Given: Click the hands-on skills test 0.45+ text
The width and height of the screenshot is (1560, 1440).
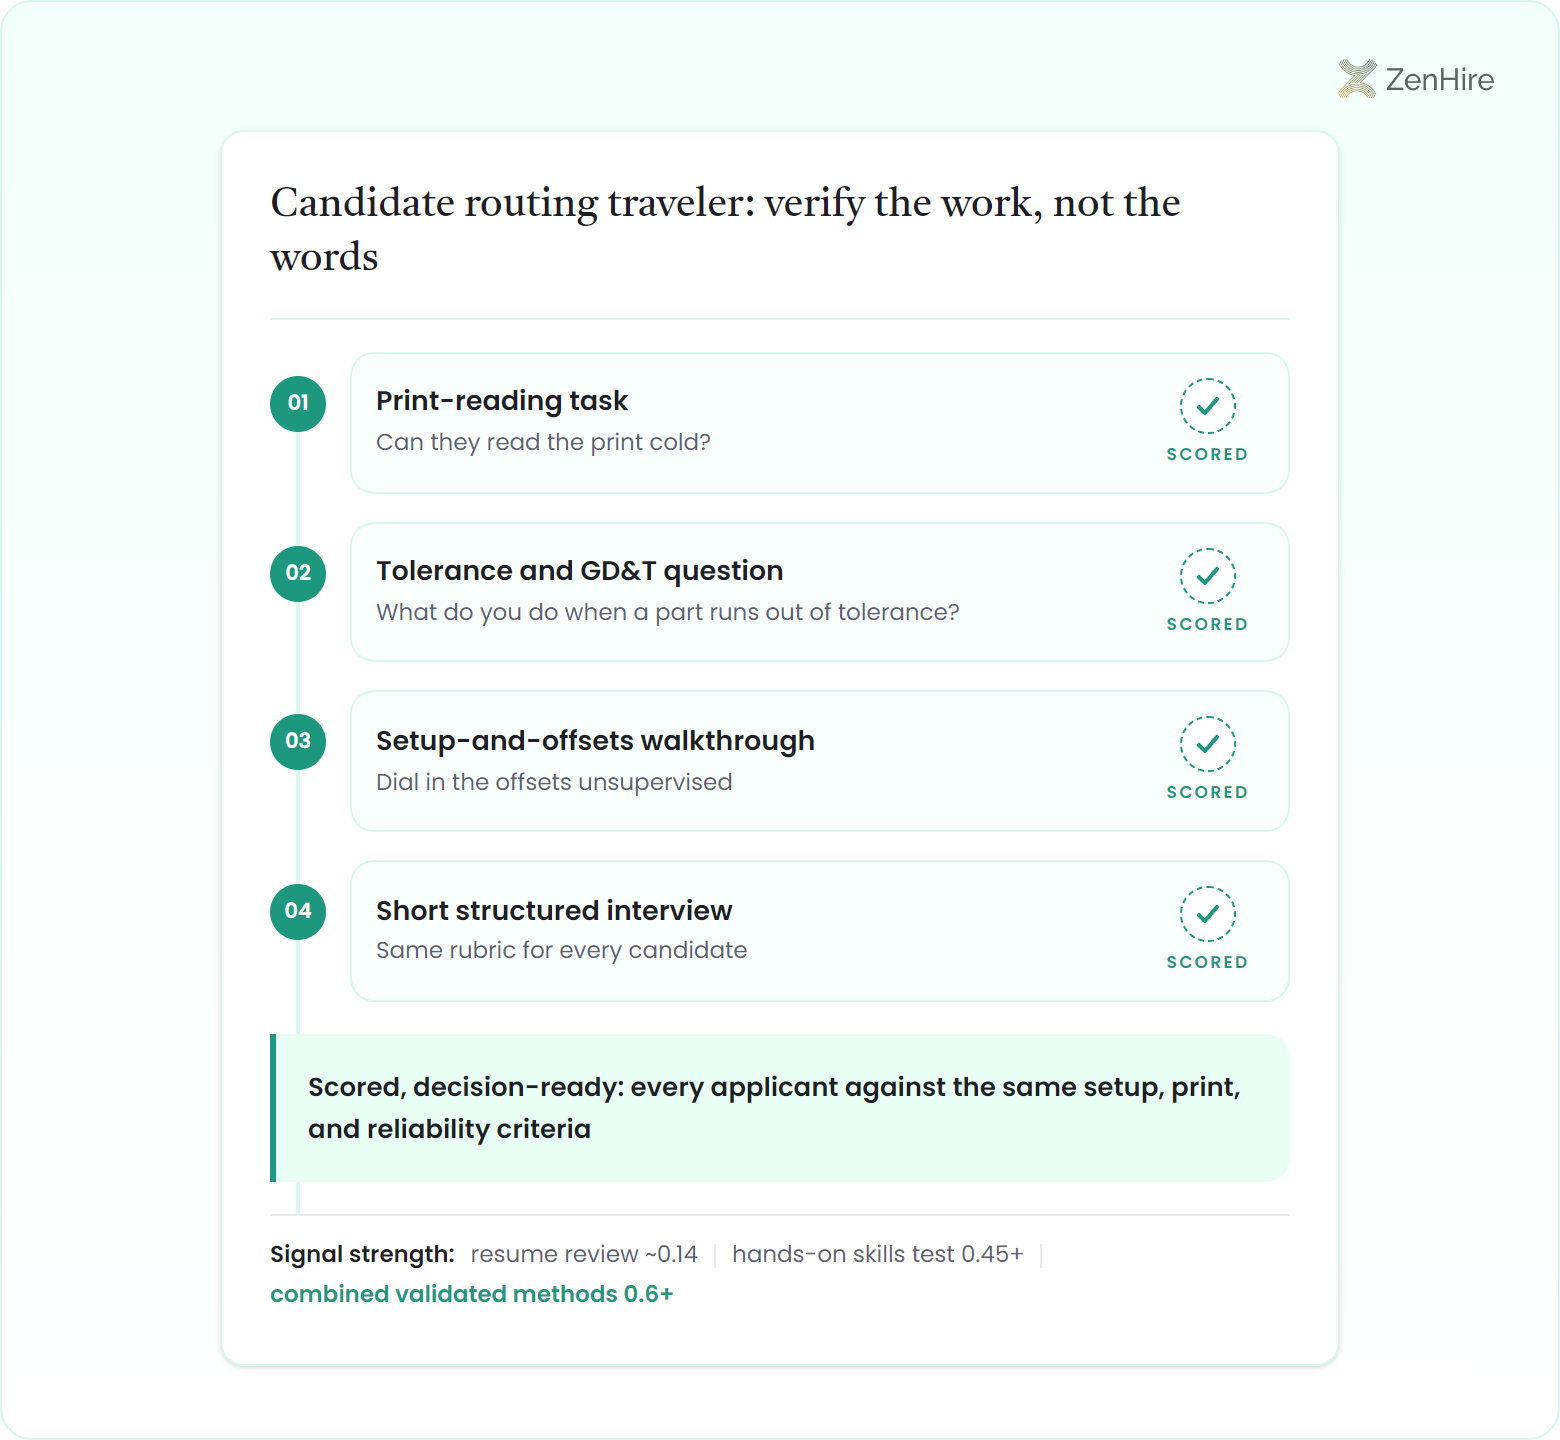Looking at the screenshot, I should pyautogui.click(x=878, y=1254).
